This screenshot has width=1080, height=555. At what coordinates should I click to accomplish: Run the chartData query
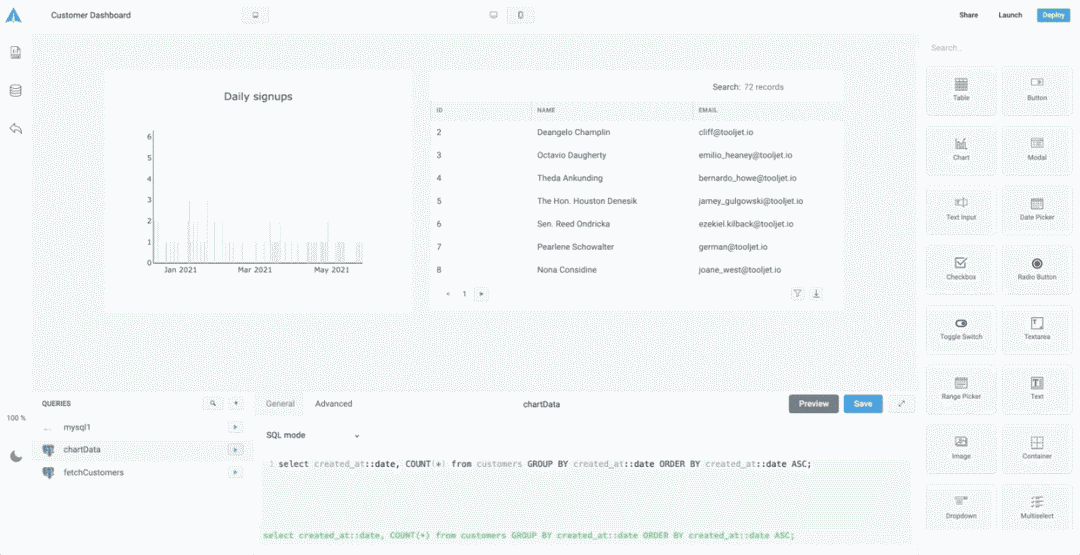pyautogui.click(x=235, y=450)
